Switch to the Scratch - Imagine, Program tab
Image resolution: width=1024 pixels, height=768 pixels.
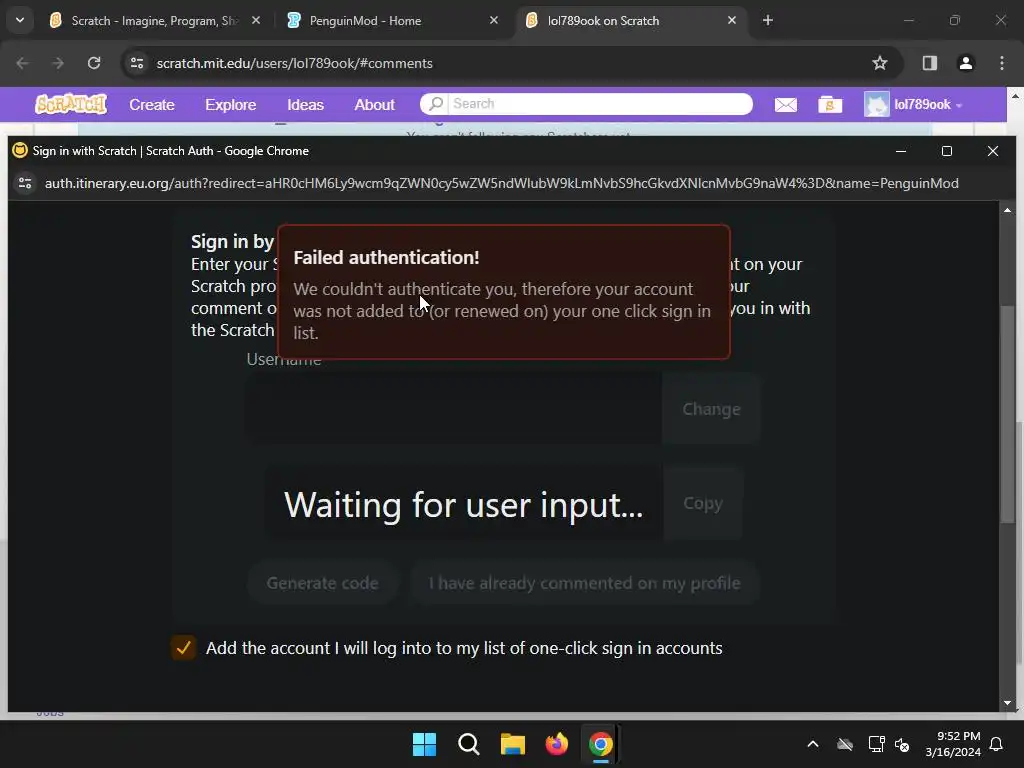[155, 20]
